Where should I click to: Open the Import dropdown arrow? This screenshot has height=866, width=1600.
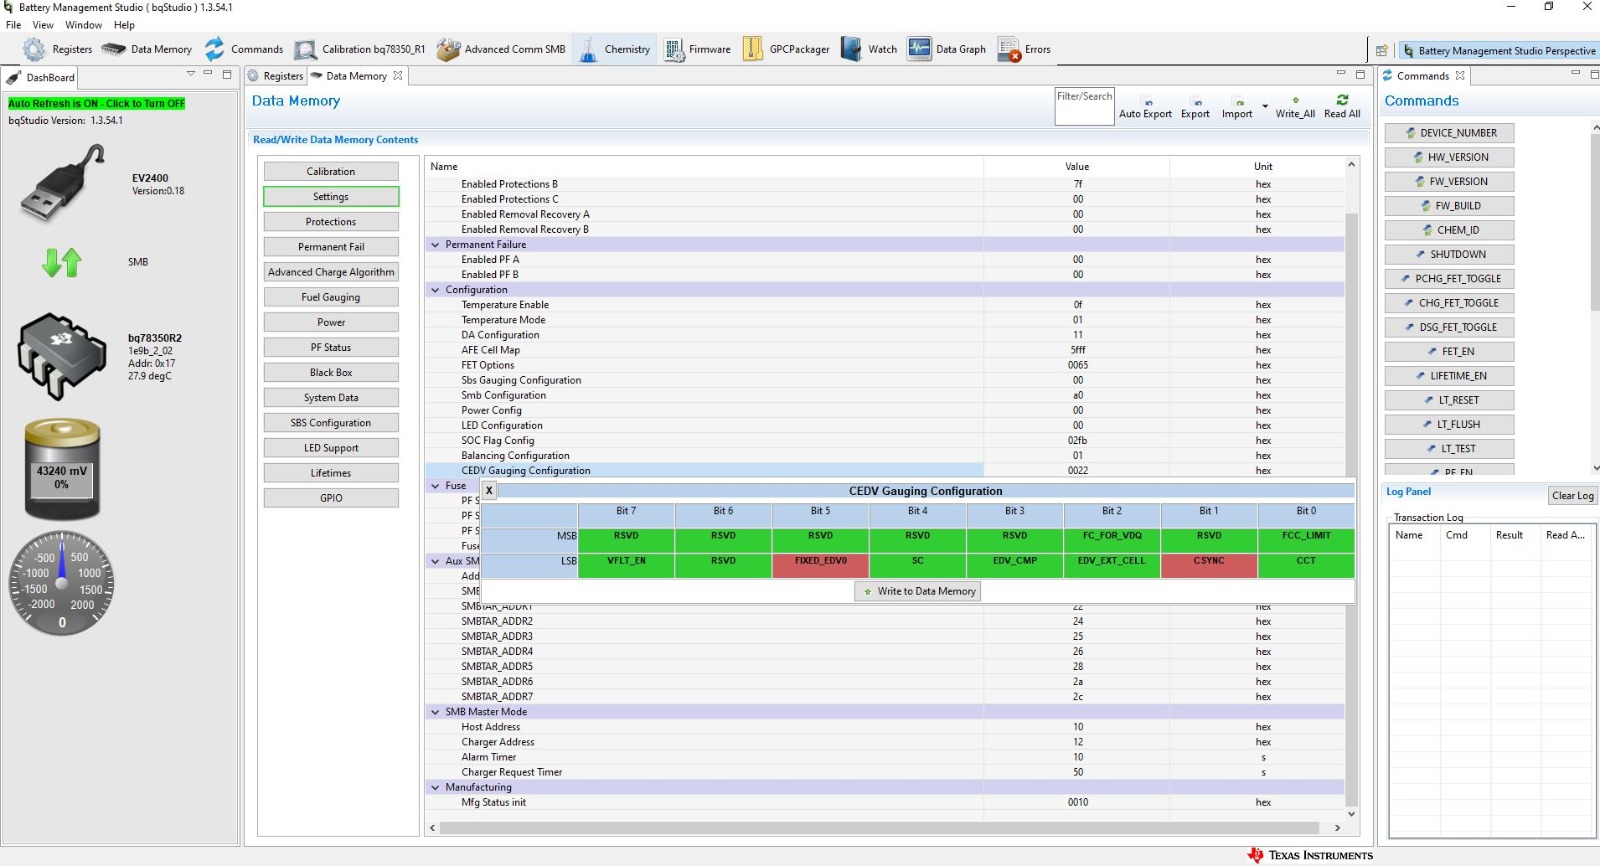pos(1265,106)
